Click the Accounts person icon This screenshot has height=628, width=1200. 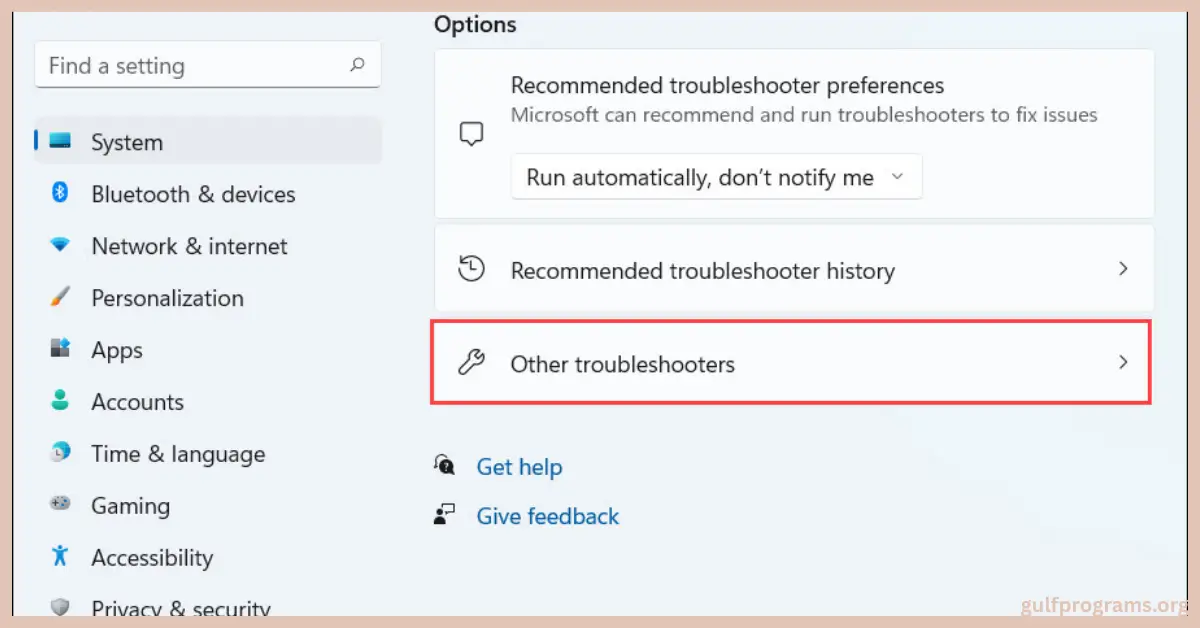pyautogui.click(x=60, y=401)
